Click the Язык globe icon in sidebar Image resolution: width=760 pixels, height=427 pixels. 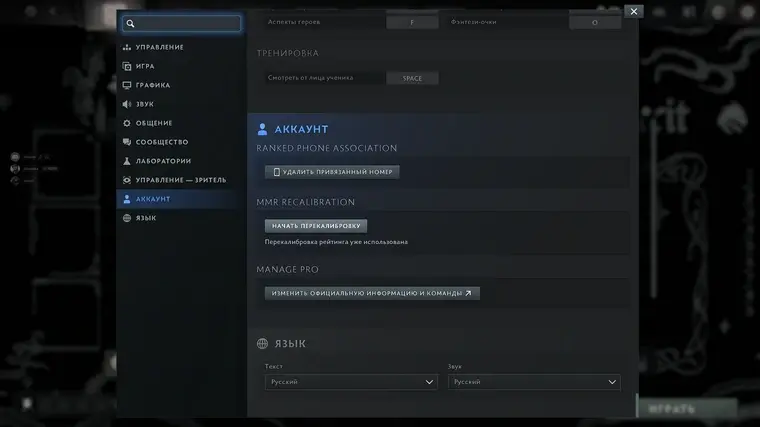coord(126,218)
